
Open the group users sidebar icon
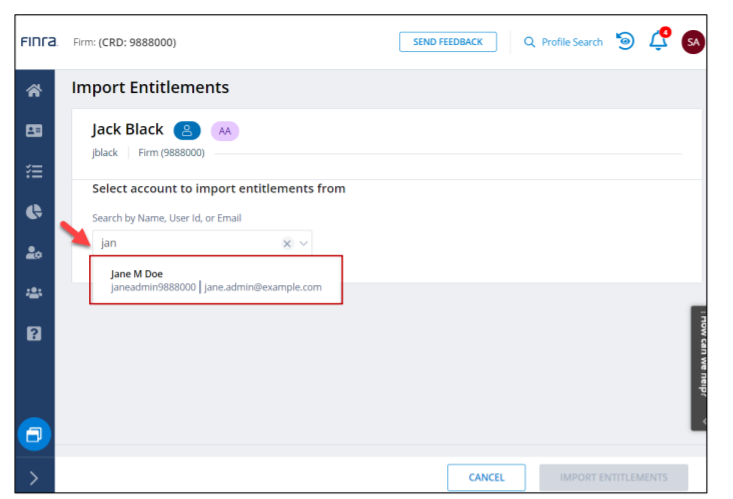point(34,293)
